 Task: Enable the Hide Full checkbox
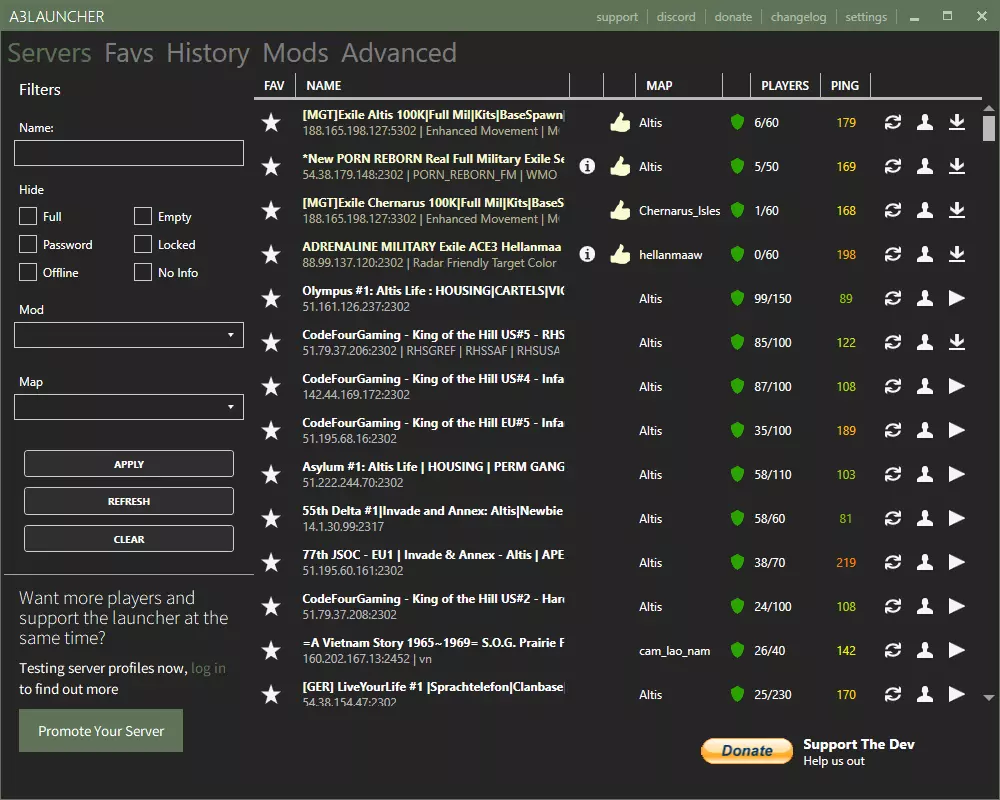[x=28, y=216]
